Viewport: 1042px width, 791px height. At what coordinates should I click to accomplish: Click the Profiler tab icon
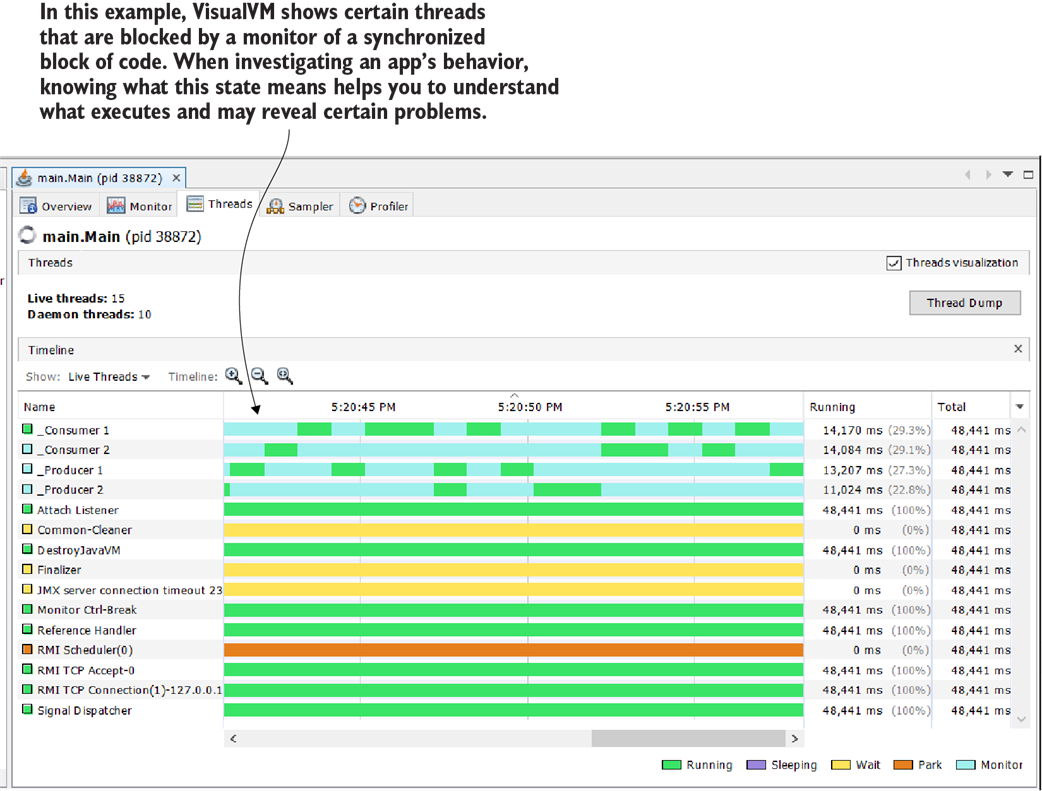[357, 206]
